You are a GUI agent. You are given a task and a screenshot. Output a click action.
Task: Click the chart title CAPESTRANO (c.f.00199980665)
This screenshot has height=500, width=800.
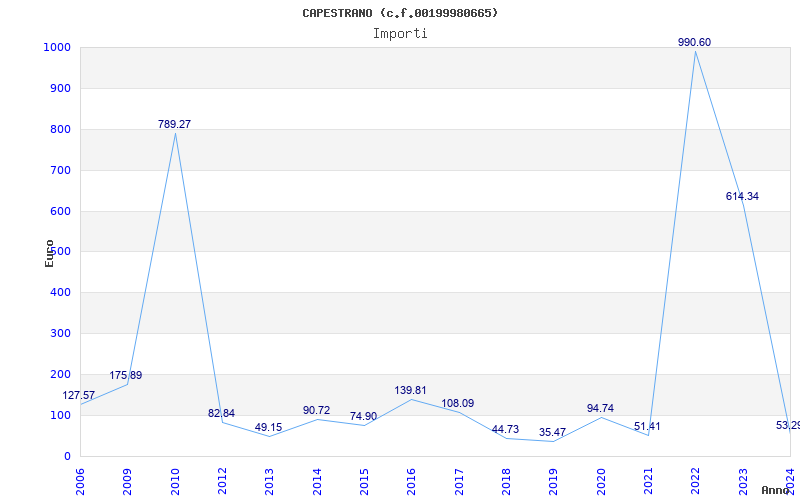[x=400, y=13]
